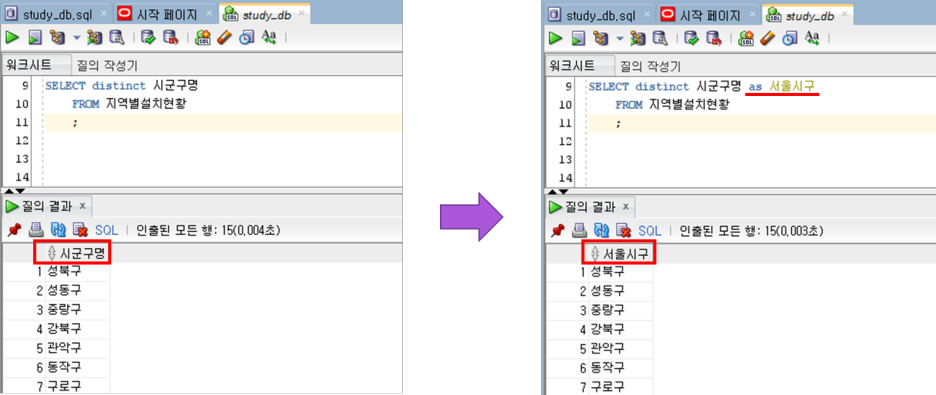Click Commit icon in right window toolbar

coord(691,38)
